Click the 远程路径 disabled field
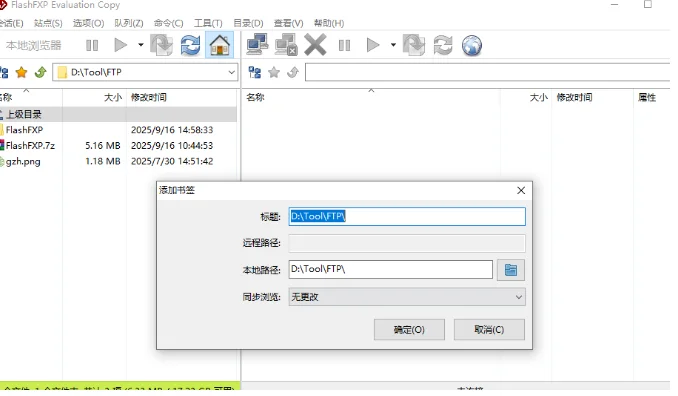The height and width of the screenshot is (396, 678). (x=407, y=243)
